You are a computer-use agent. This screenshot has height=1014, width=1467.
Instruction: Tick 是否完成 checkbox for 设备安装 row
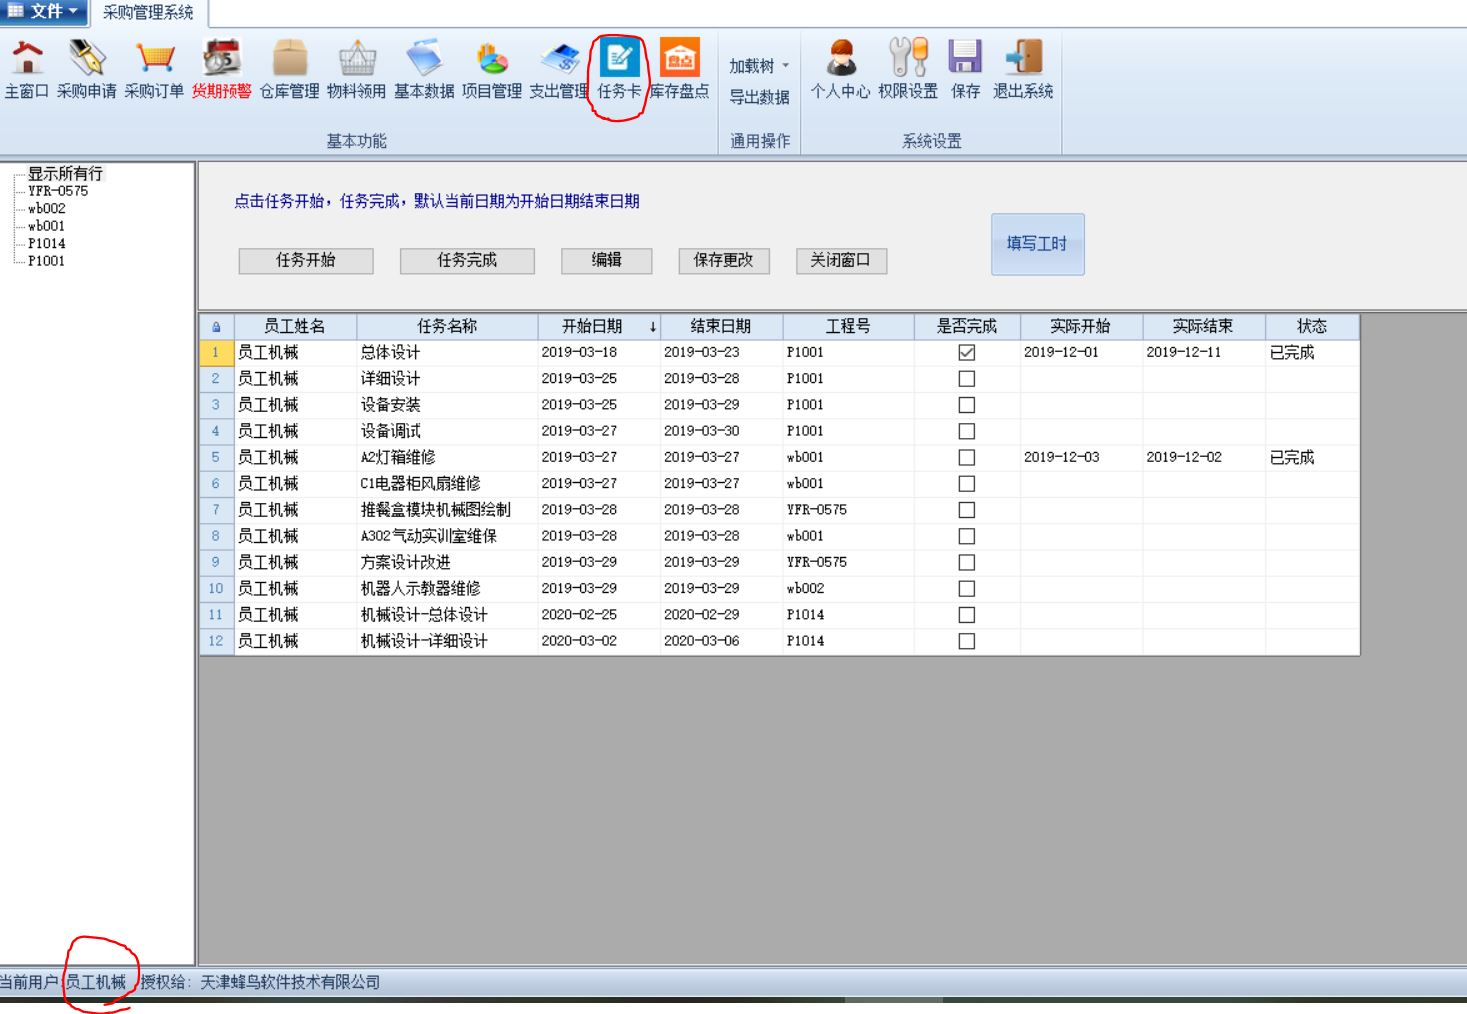(x=966, y=405)
